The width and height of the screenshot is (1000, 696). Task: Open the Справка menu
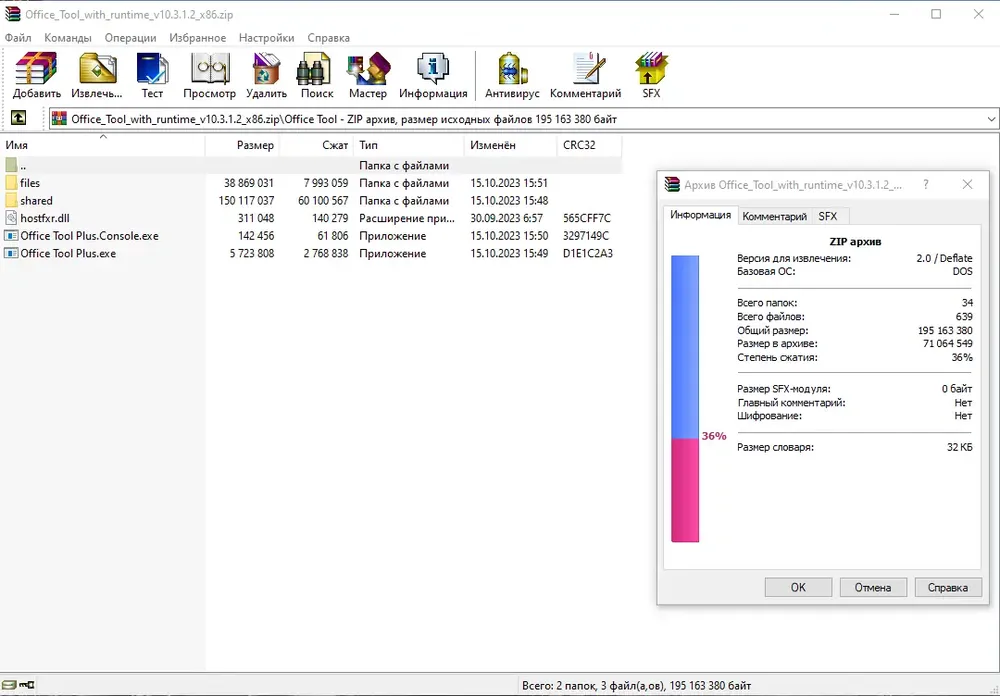[328, 38]
